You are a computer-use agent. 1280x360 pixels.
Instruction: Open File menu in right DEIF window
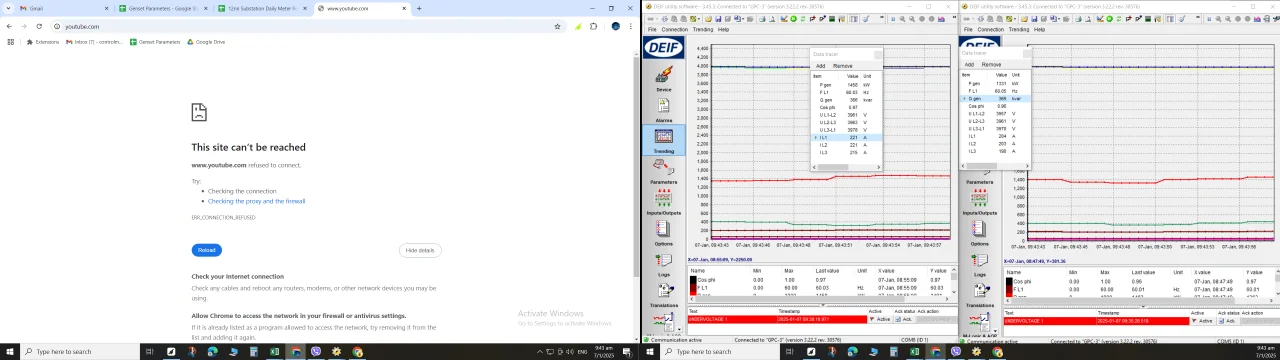[x=968, y=29]
